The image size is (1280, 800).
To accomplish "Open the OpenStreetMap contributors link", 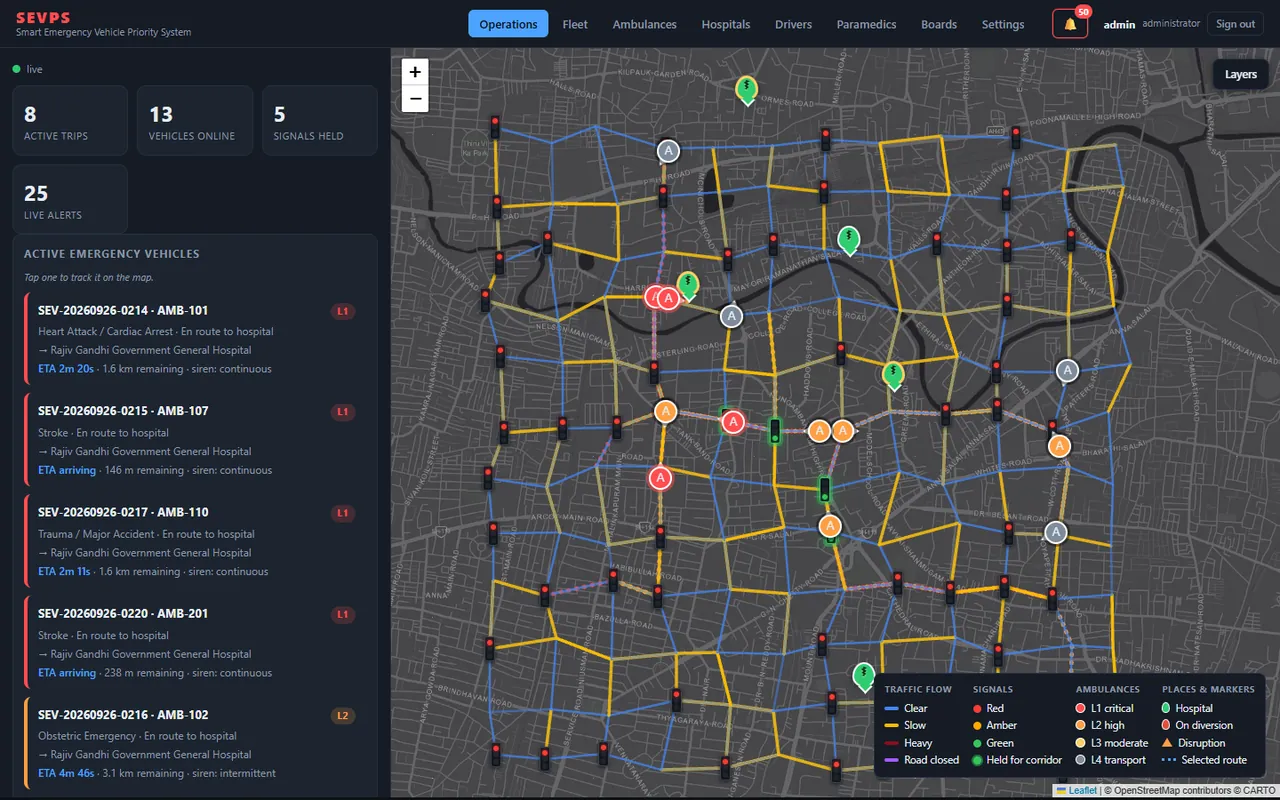I will (1170, 790).
